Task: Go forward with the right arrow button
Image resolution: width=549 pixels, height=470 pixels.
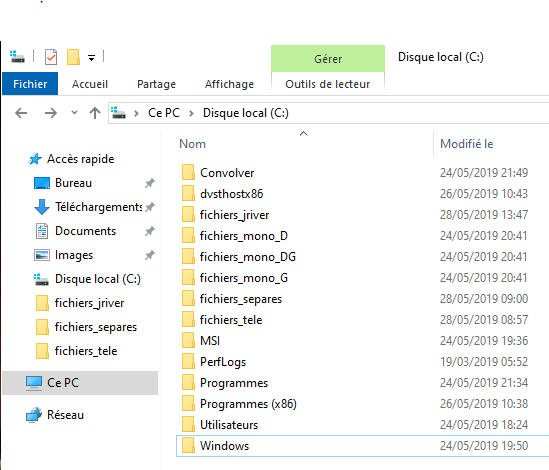Action: tap(51, 113)
